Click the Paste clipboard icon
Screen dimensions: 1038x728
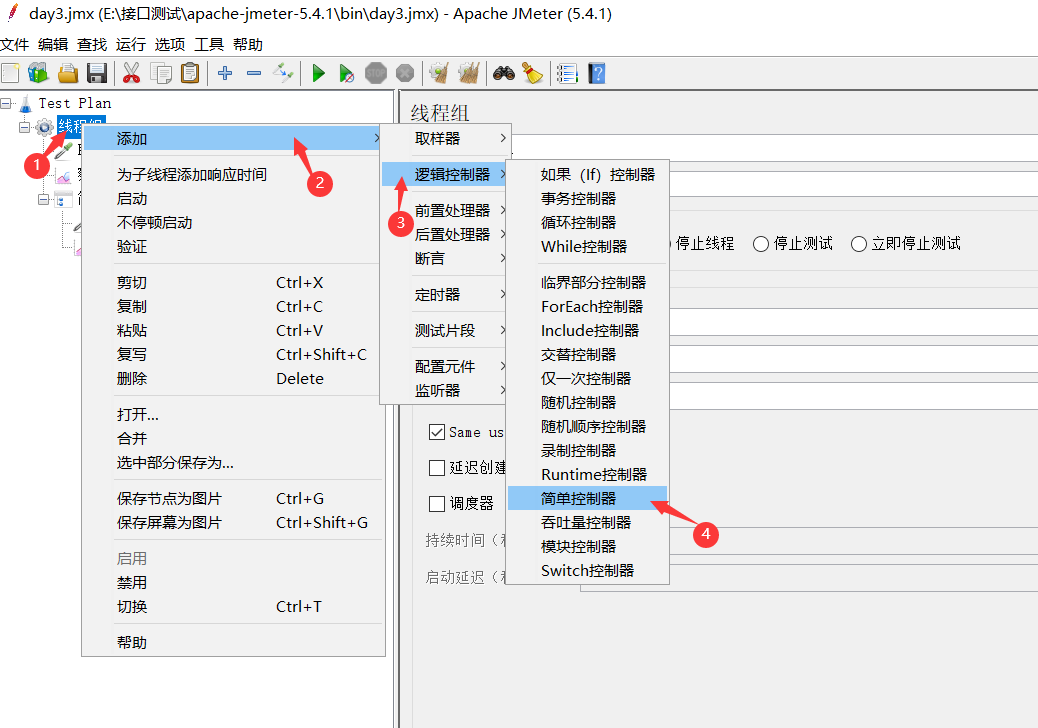189,73
